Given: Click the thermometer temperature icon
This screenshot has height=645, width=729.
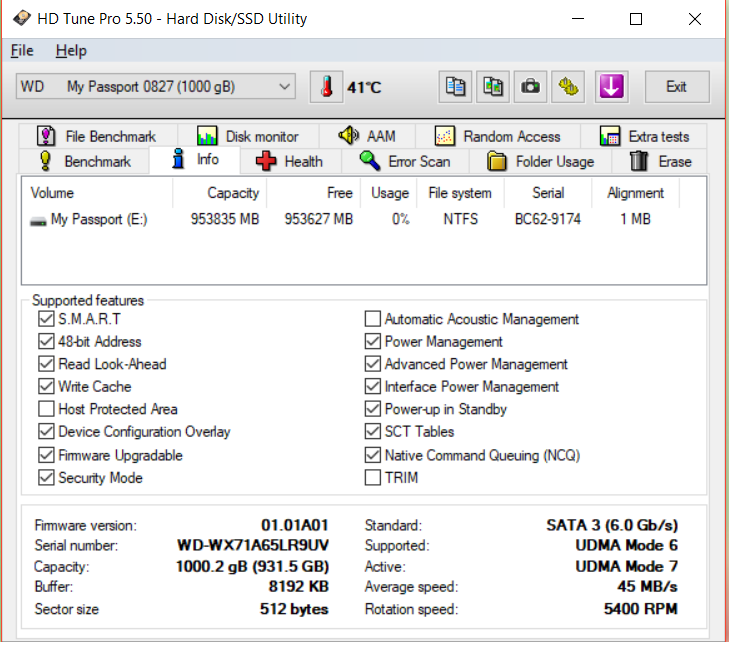Looking at the screenshot, I should click(326, 87).
